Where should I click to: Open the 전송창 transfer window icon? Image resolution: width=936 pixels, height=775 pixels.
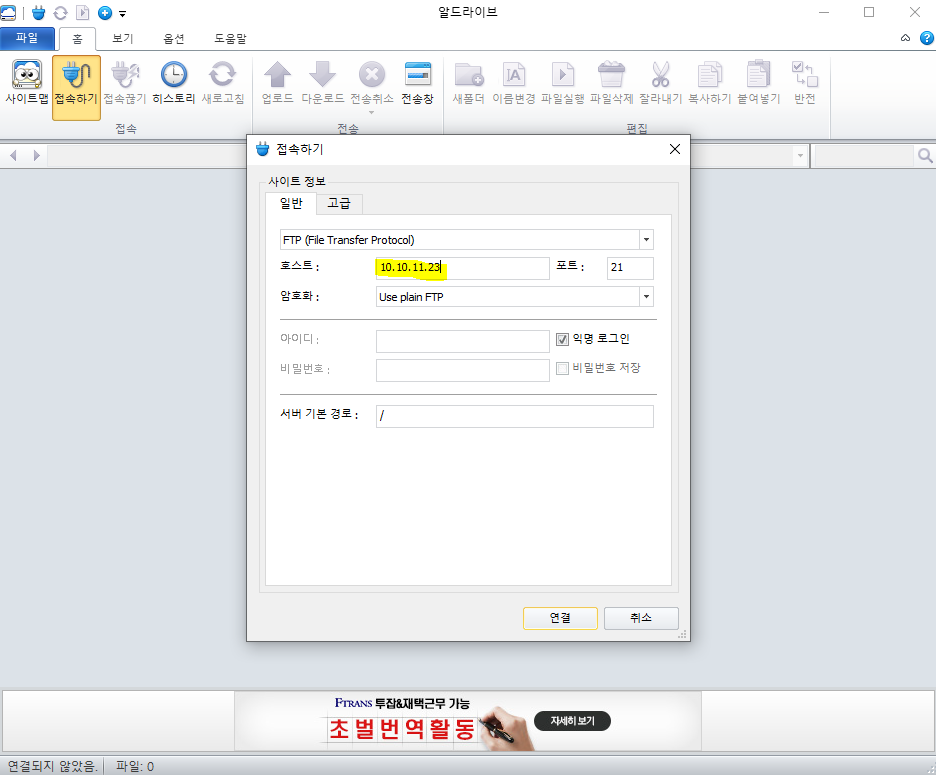point(417,83)
